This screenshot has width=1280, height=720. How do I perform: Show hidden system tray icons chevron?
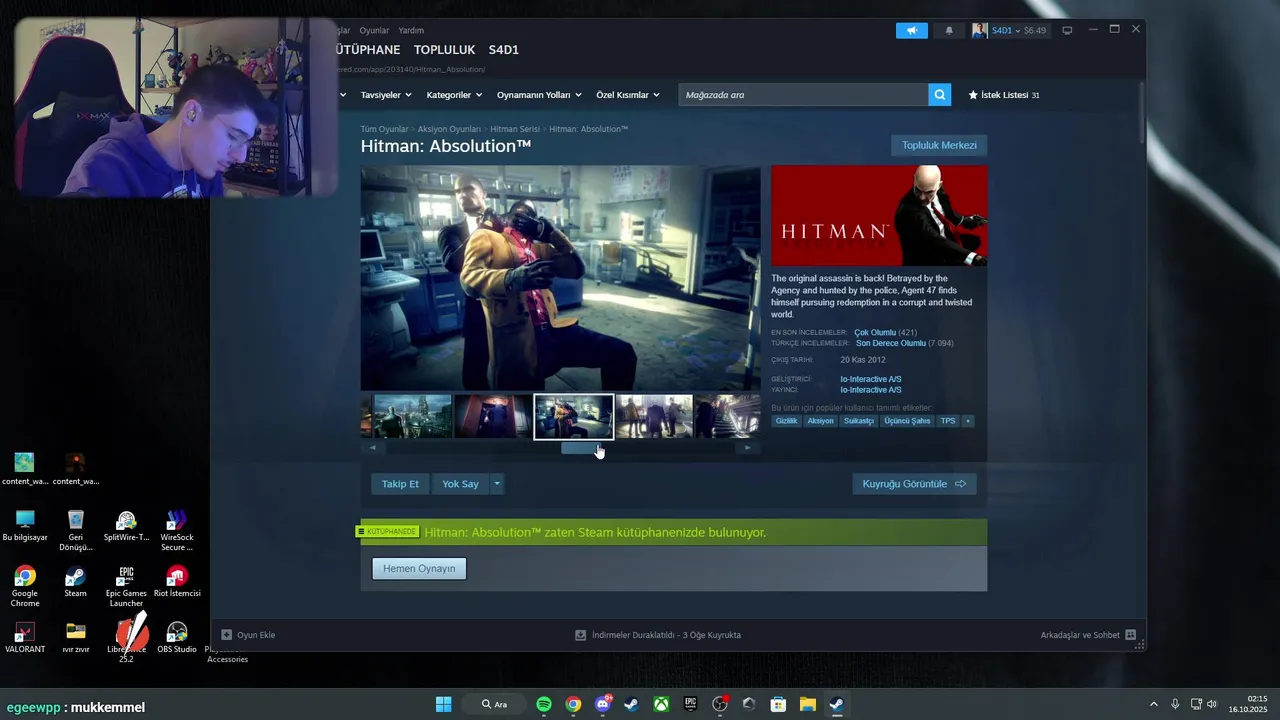(x=1153, y=704)
